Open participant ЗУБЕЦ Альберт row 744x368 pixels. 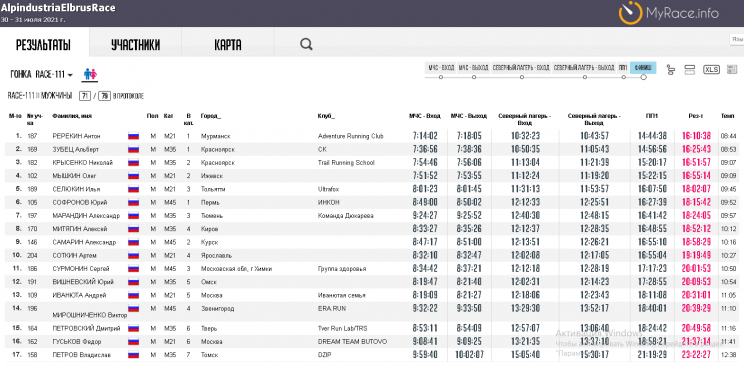372,149
